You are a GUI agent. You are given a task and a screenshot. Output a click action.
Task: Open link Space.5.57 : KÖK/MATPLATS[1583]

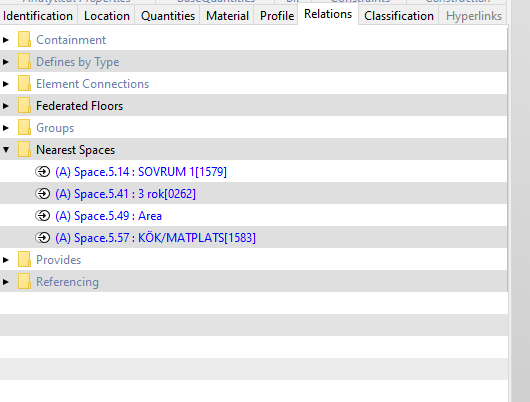coord(155,238)
